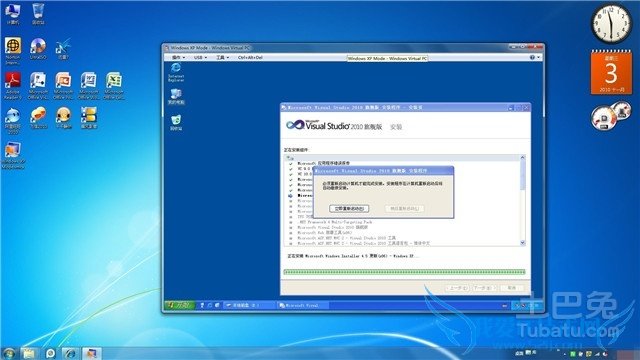This screenshot has height=360, width=640.
Task: Open the yellow tiles shortcut icon
Action: pyautogui.click(x=89, y=118)
